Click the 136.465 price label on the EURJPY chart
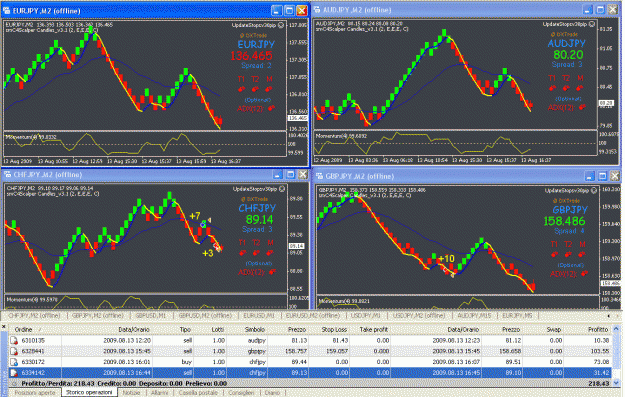Image resolution: width=625 pixels, height=397 pixels. click(252, 55)
